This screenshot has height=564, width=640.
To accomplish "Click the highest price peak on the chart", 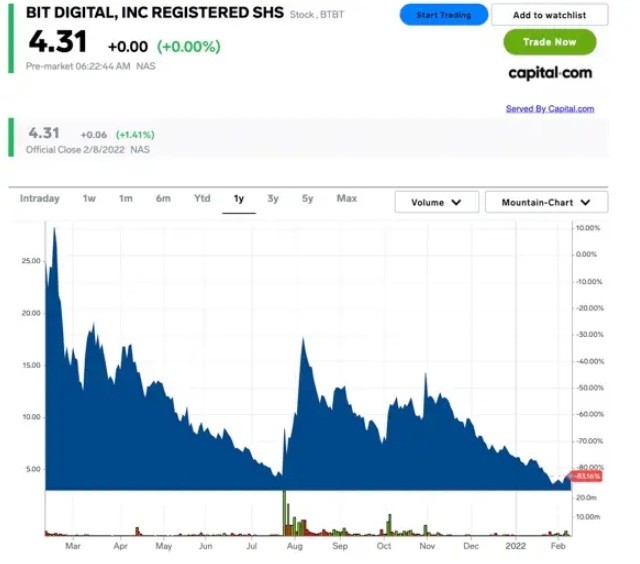I will click(x=54, y=231).
